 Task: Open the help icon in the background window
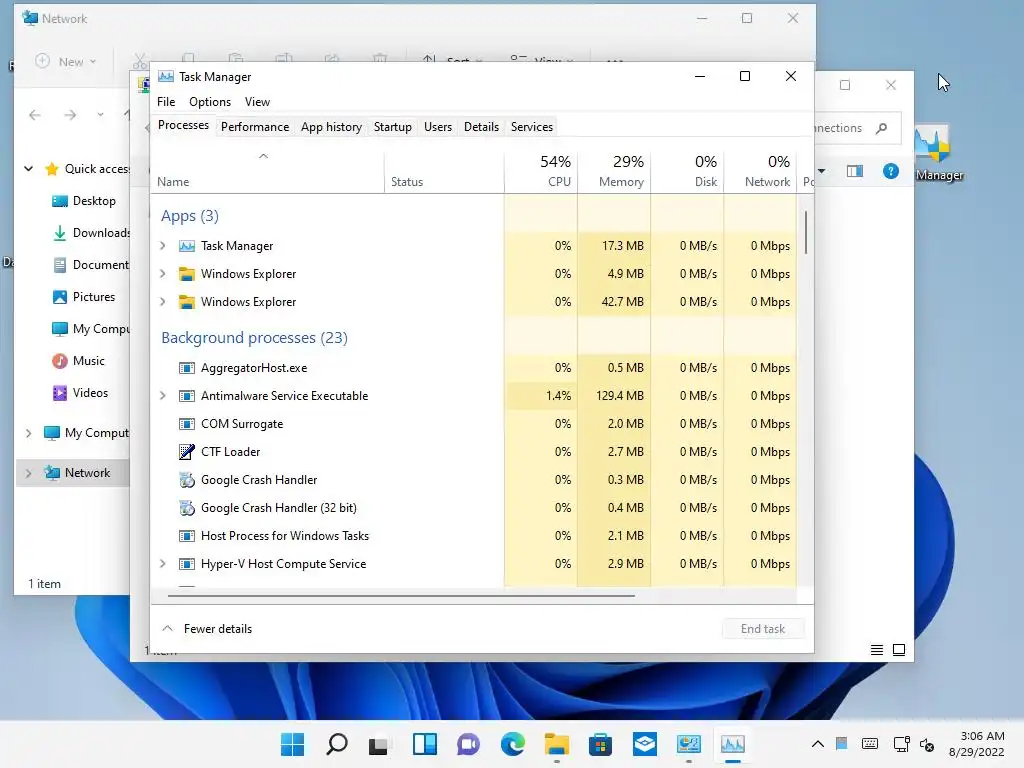pos(891,171)
